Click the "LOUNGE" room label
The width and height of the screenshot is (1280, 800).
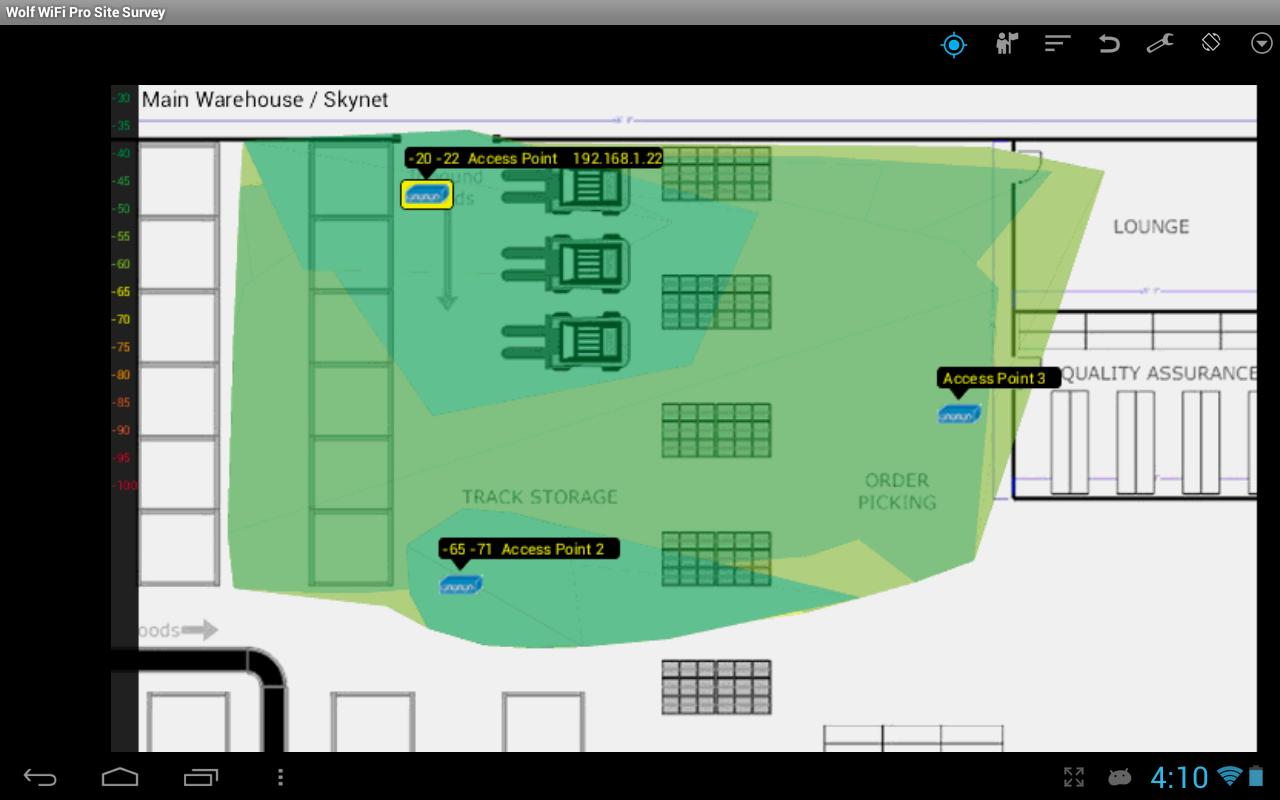coord(1151,227)
